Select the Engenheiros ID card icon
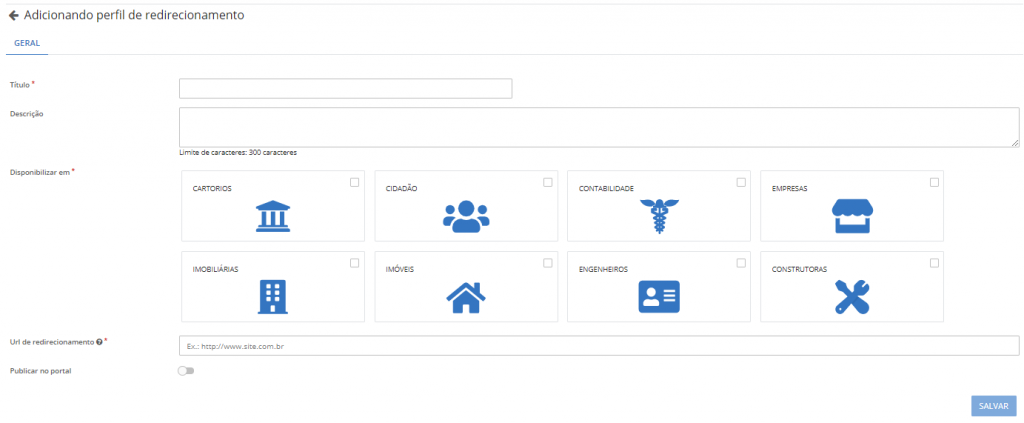1024x423 pixels. tap(658, 297)
